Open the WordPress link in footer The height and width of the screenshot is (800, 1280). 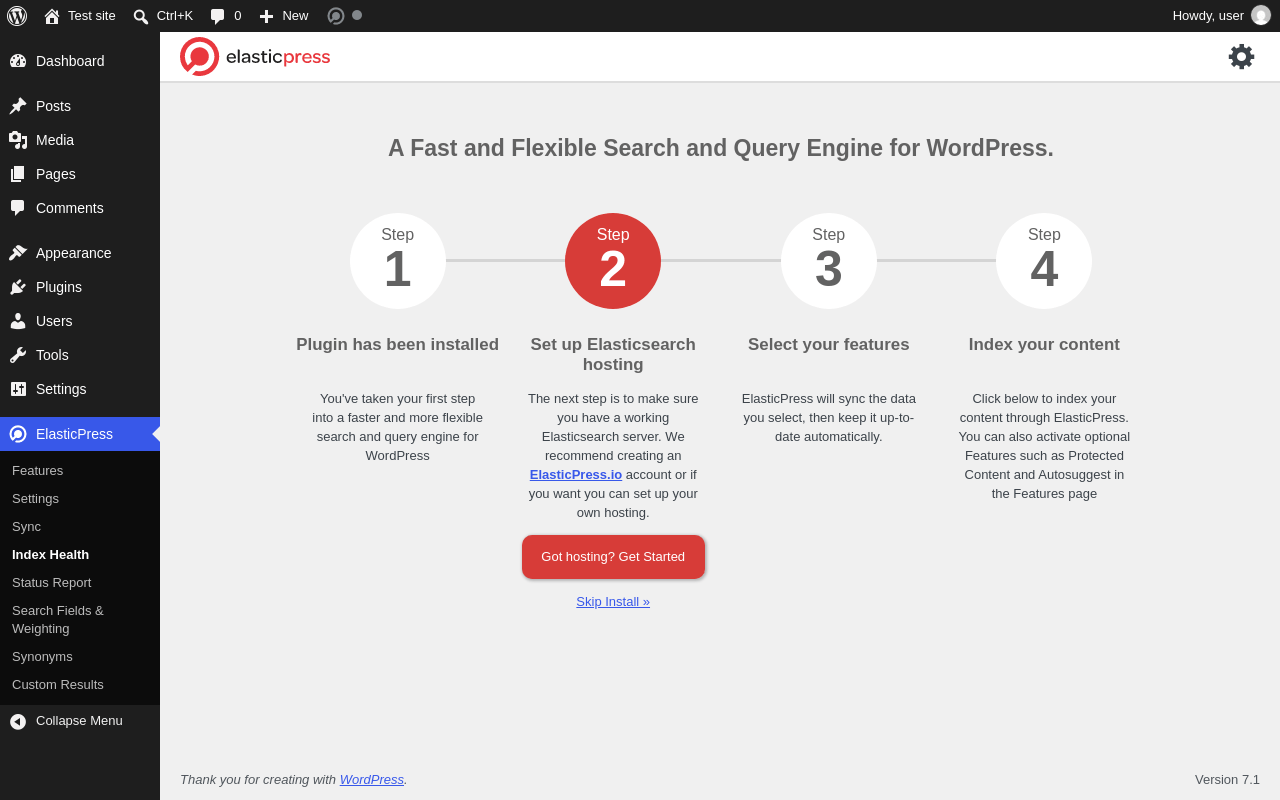(x=372, y=780)
